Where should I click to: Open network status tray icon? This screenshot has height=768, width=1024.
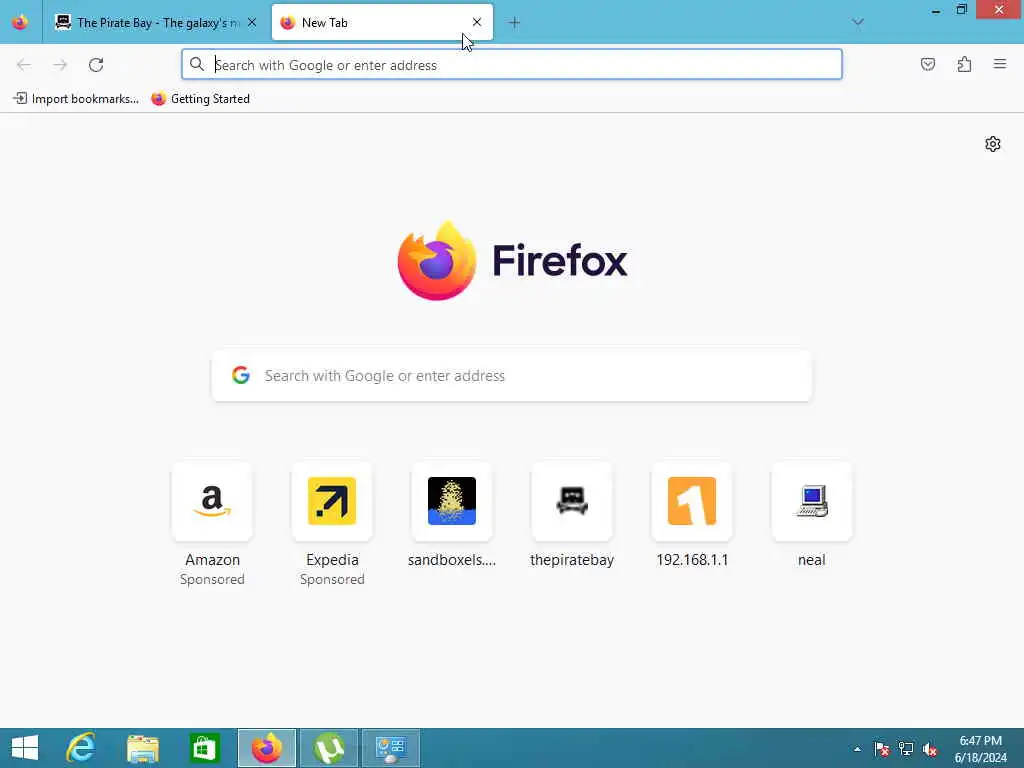click(x=905, y=748)
